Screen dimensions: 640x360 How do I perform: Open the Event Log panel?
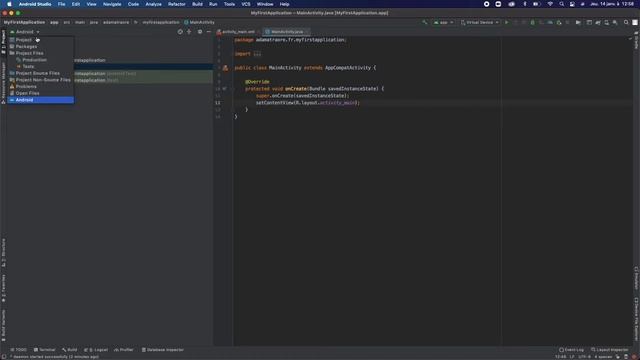(x=571, y=350)
